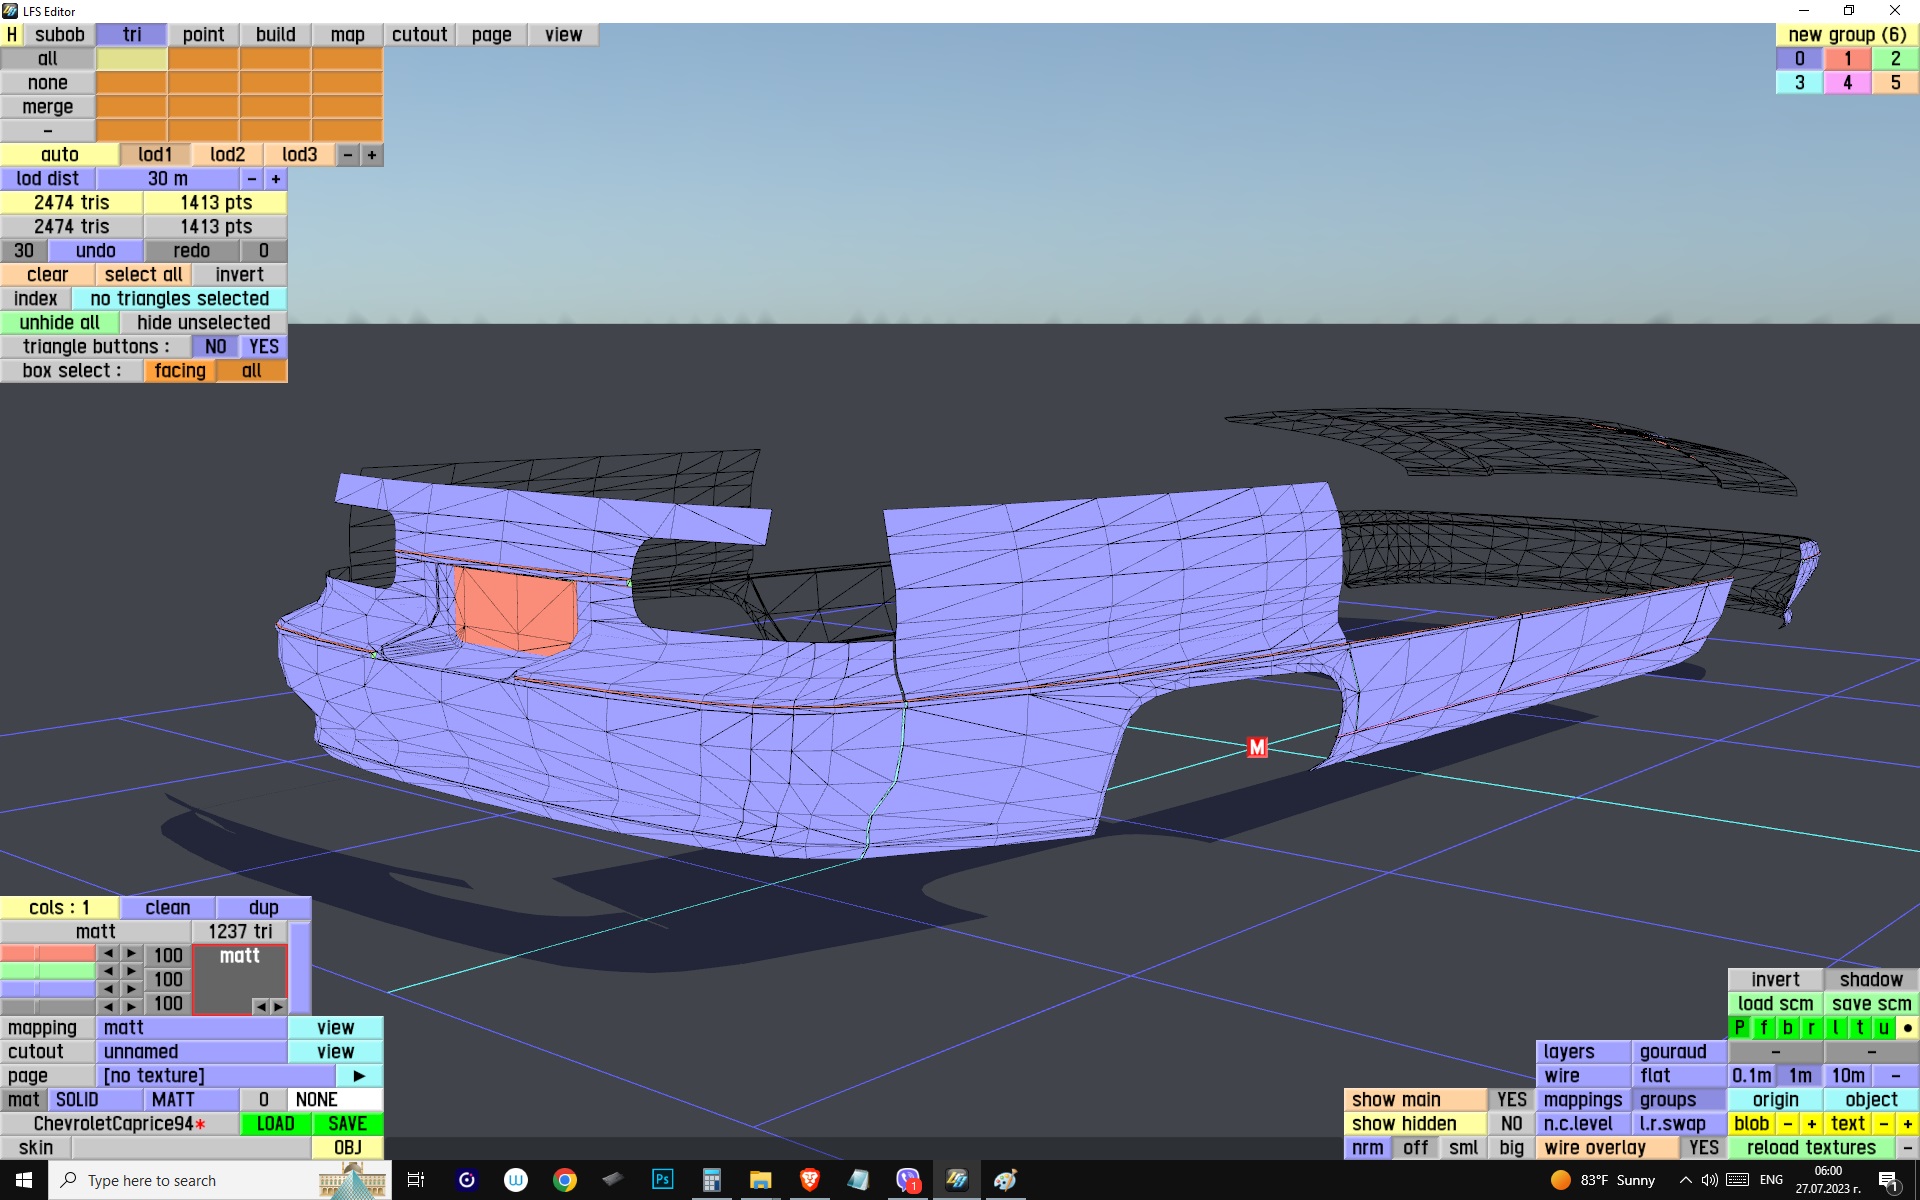1920x1200 pixels.
Task: Open Photoshop from the taskbar
Action: [662, 1180]
